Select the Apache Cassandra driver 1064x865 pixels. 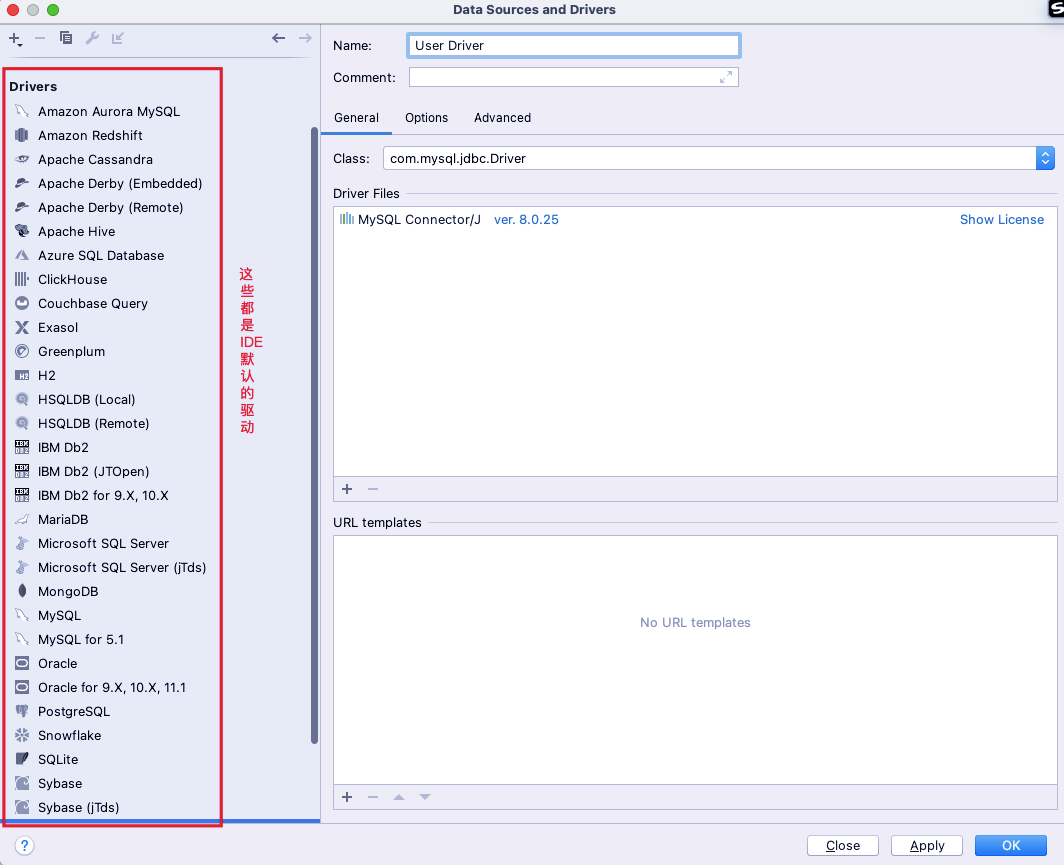95,159
